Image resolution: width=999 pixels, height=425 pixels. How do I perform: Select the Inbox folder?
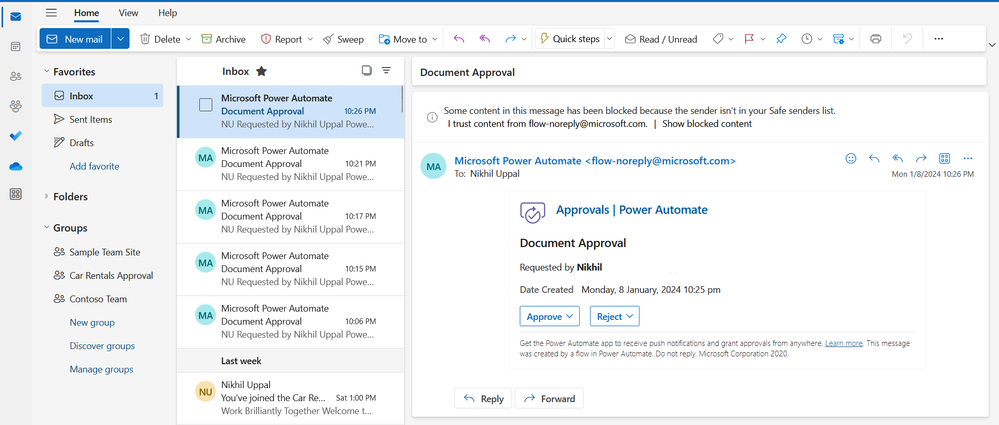[103, 96]
